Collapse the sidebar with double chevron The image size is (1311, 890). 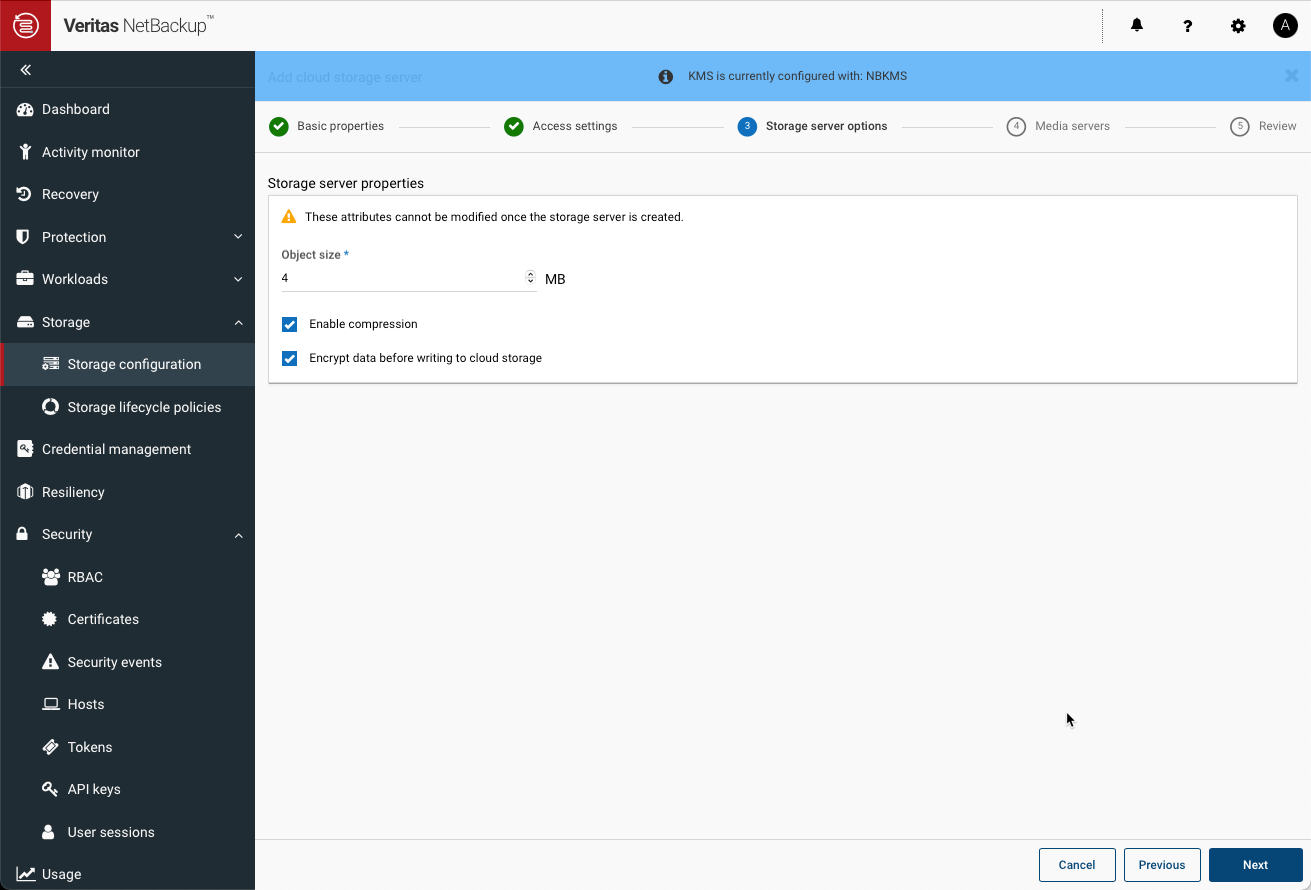[x=26, y=70]
